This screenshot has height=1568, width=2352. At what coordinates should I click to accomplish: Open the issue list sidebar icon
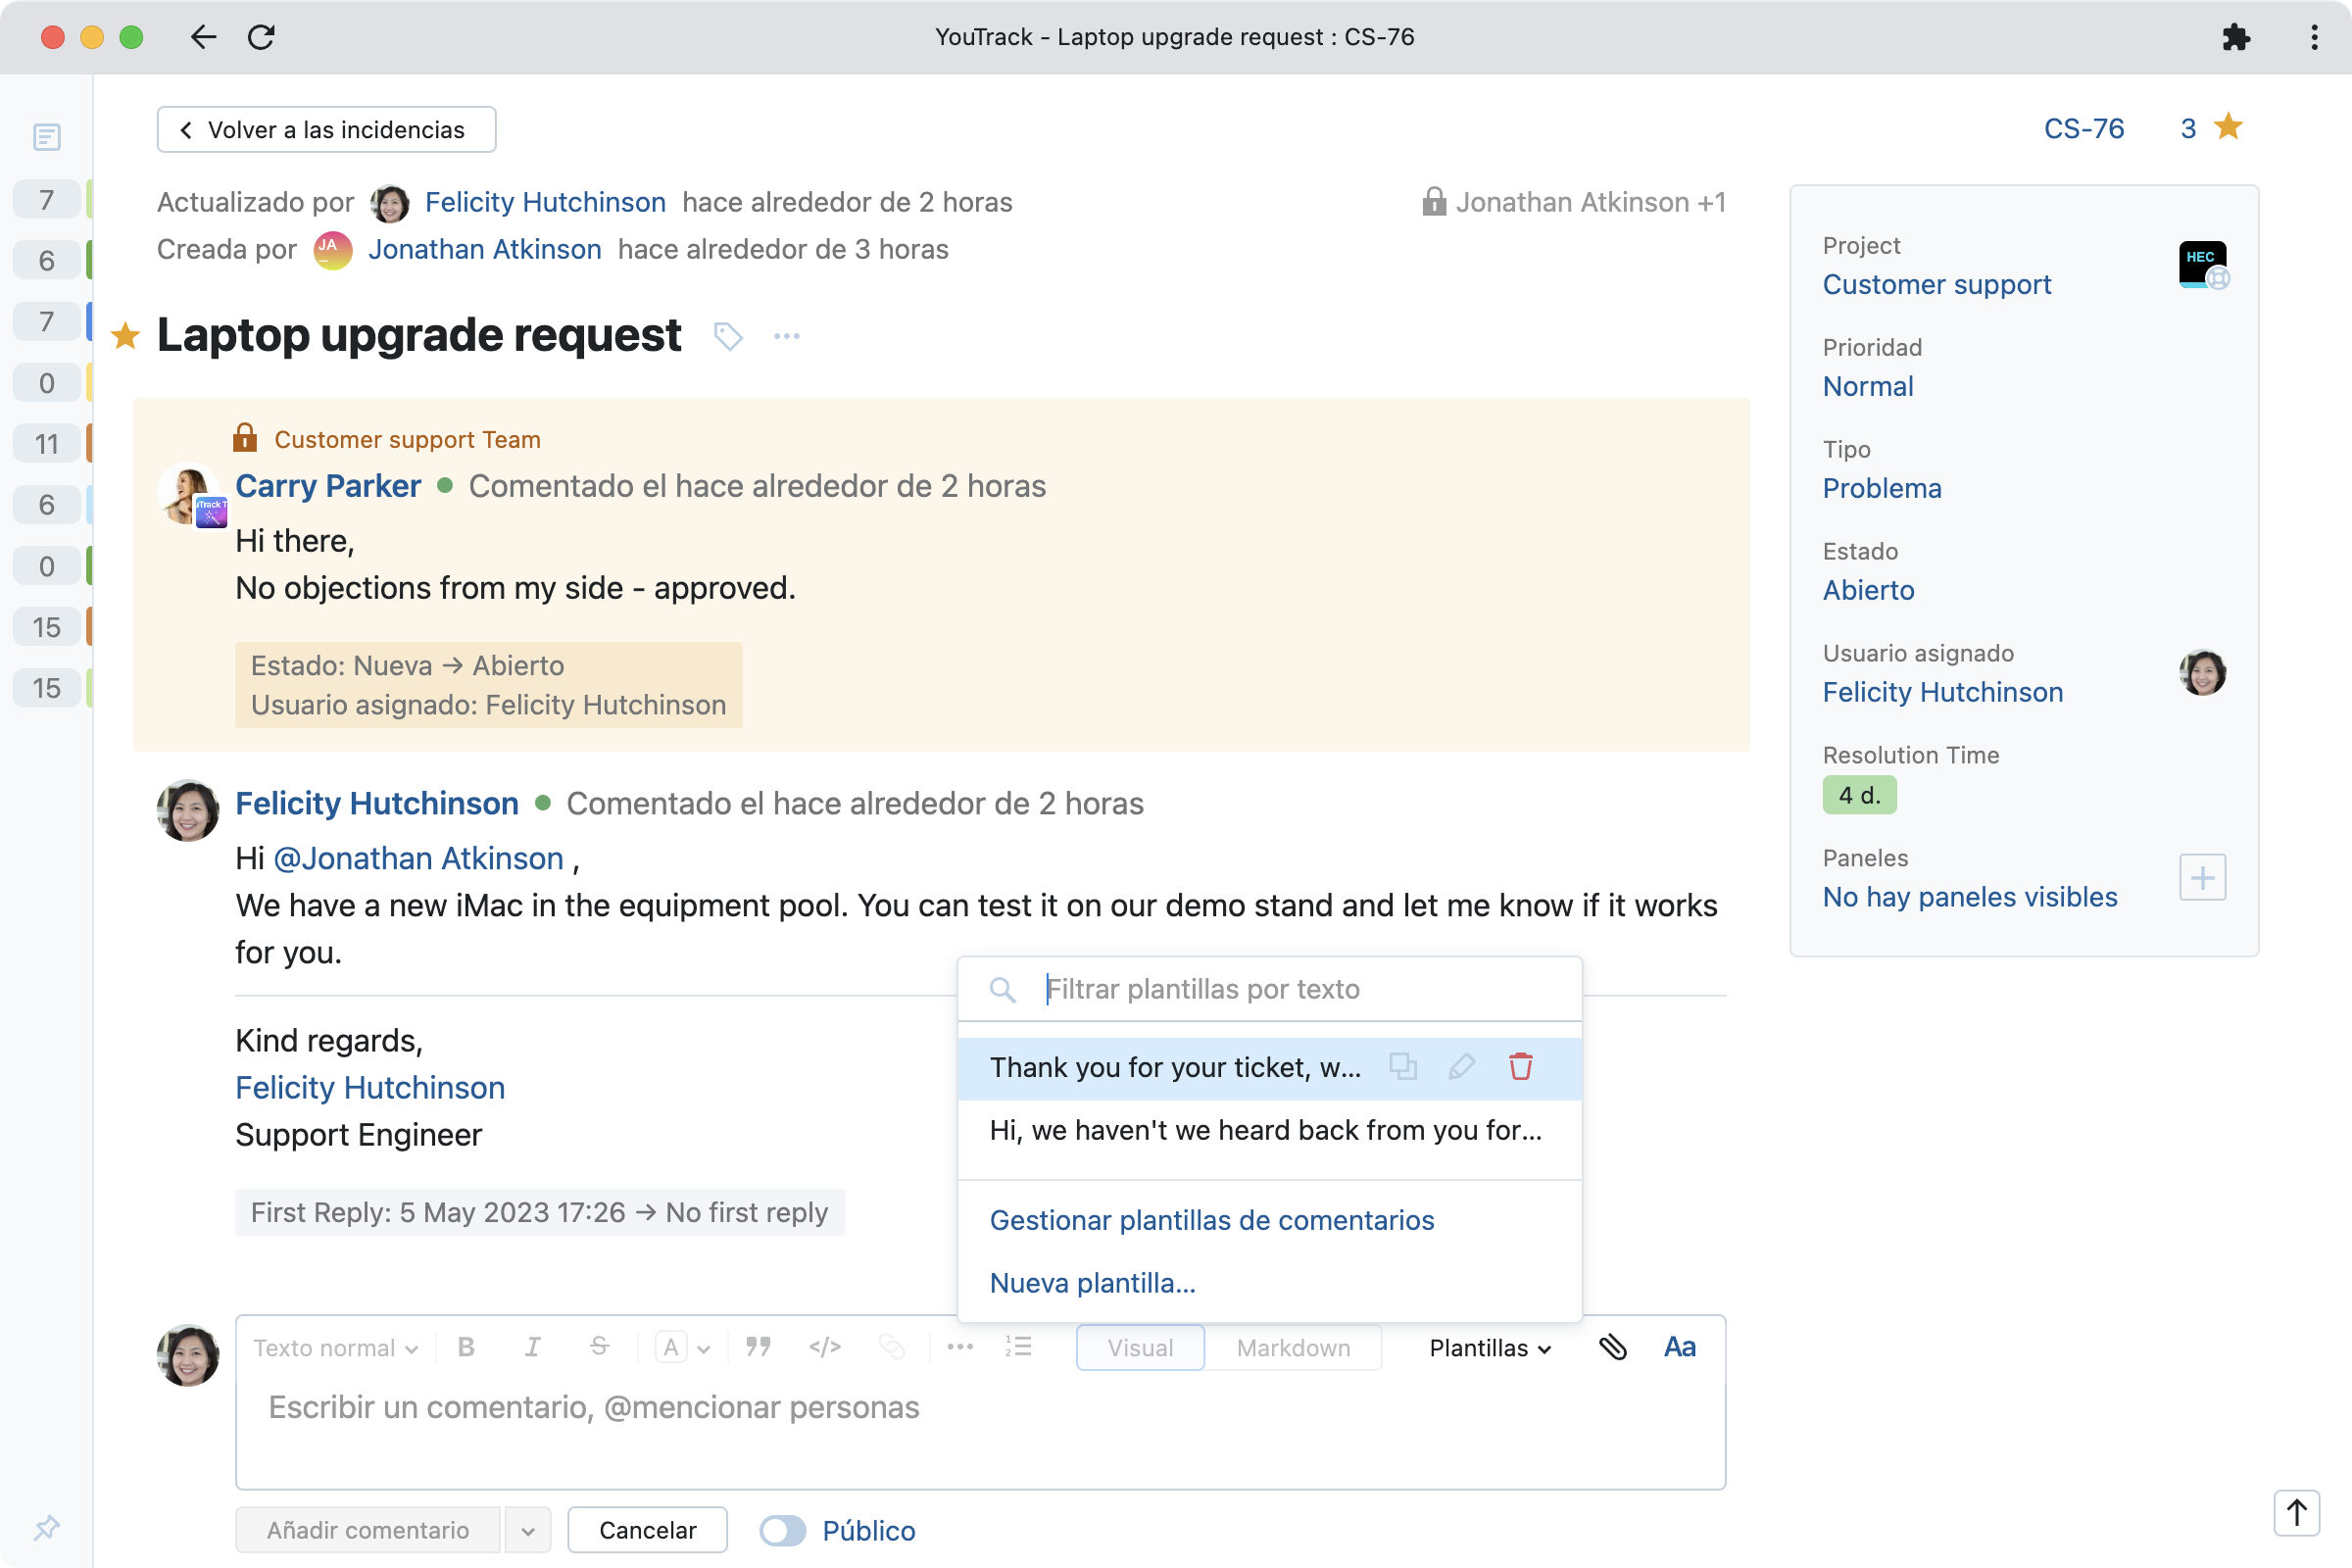coord(47,137)
